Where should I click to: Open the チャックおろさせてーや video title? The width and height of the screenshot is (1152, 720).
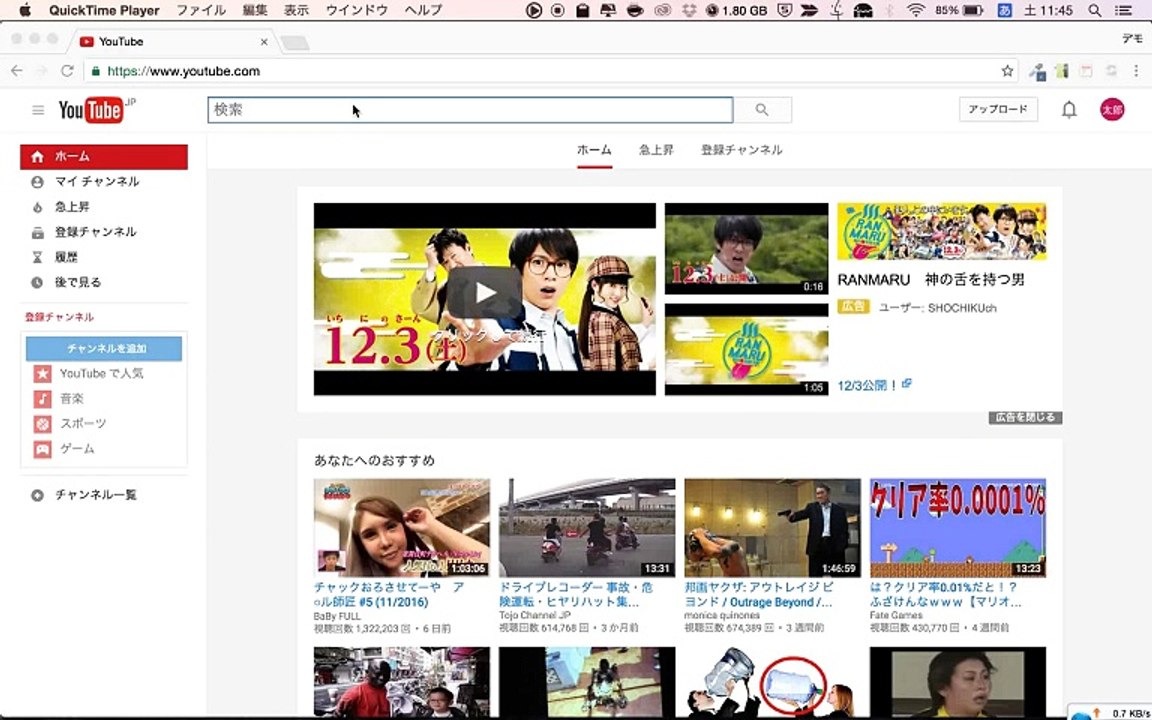(389, 594)
